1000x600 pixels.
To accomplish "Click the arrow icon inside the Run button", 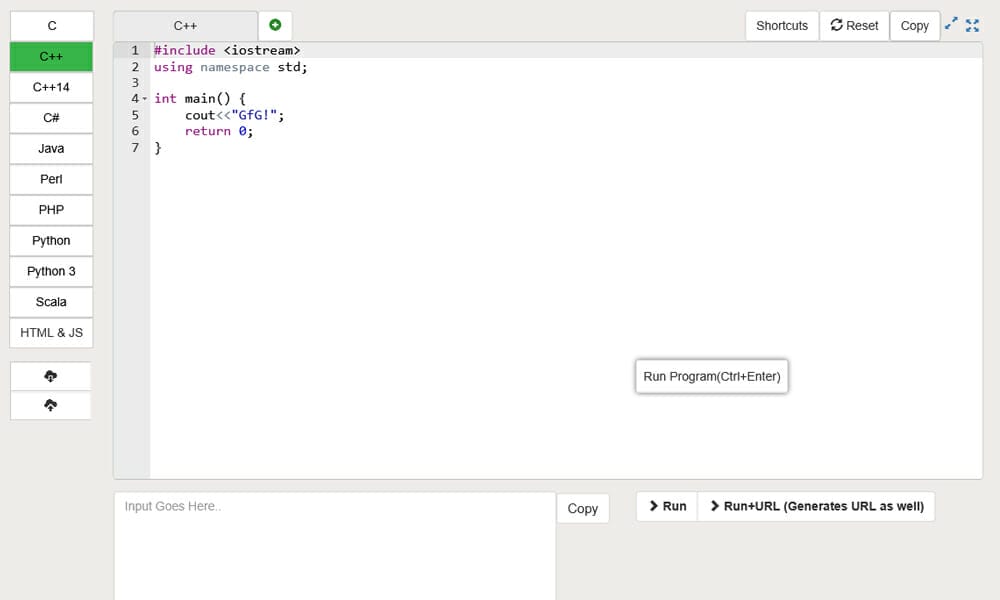I will 652,506.
